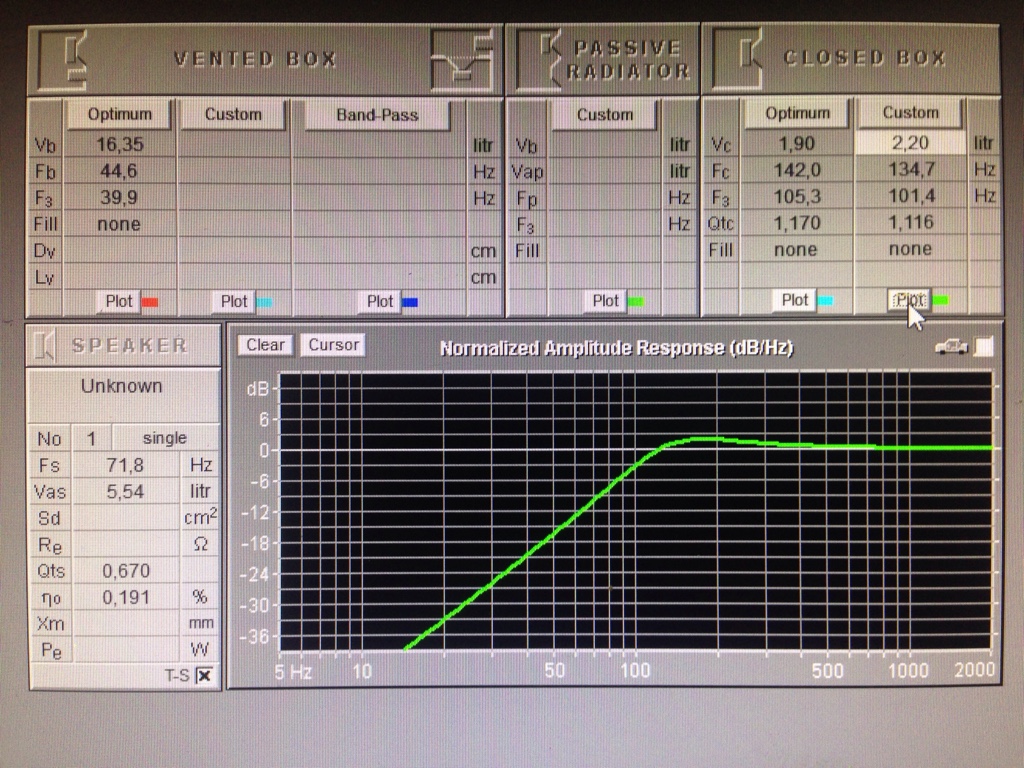The height and width of the screenshot is (768, 1024).
Task: Click the efficiency value 0,191
Action: click(125, 598)
